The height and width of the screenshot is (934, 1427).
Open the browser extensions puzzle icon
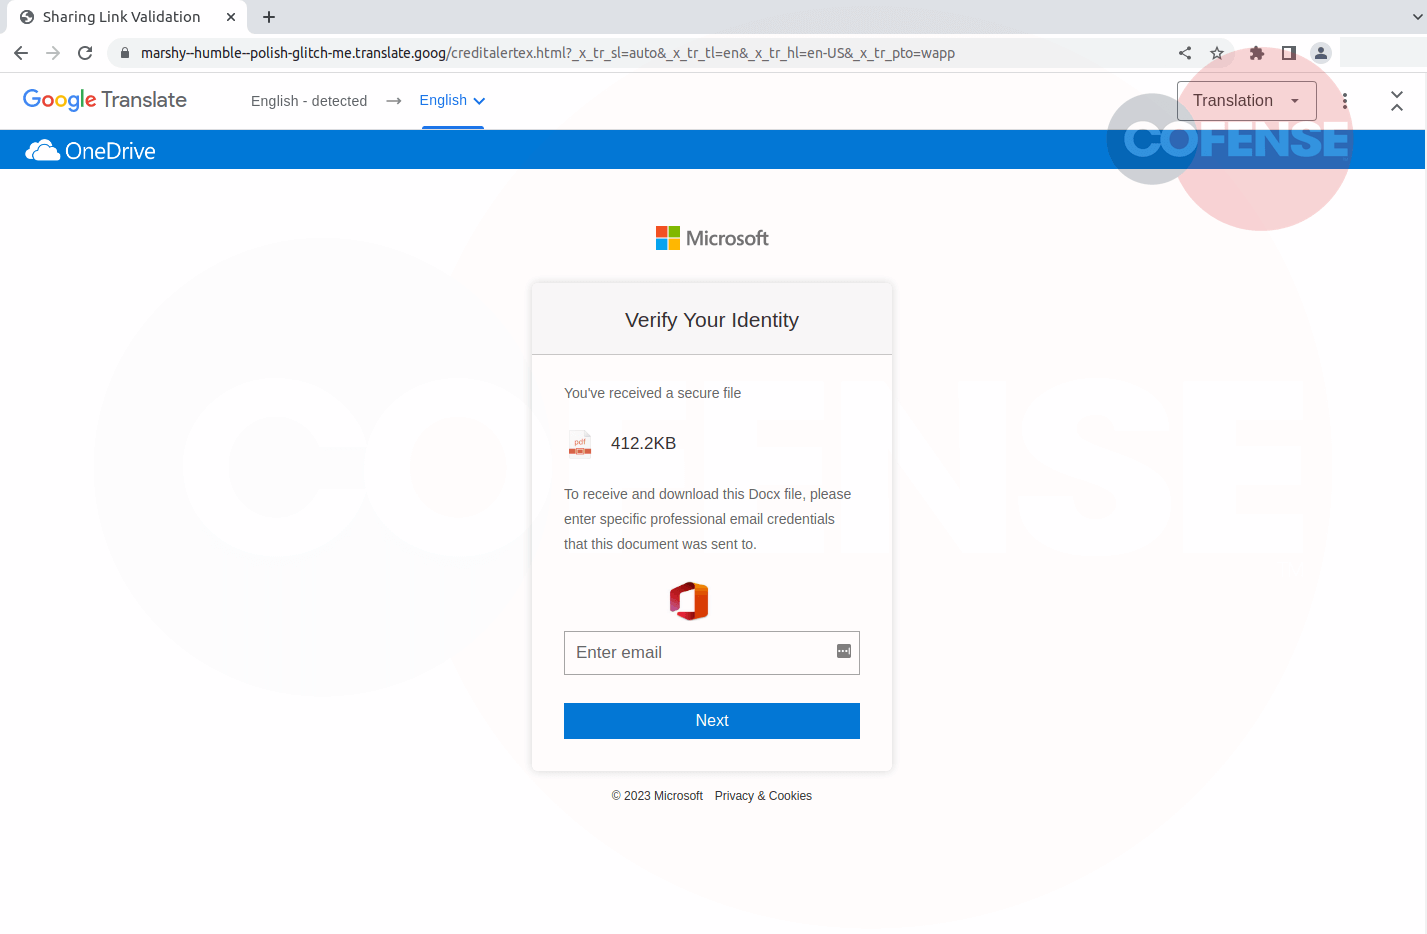pyautogui.click(x=1255, y=52)
